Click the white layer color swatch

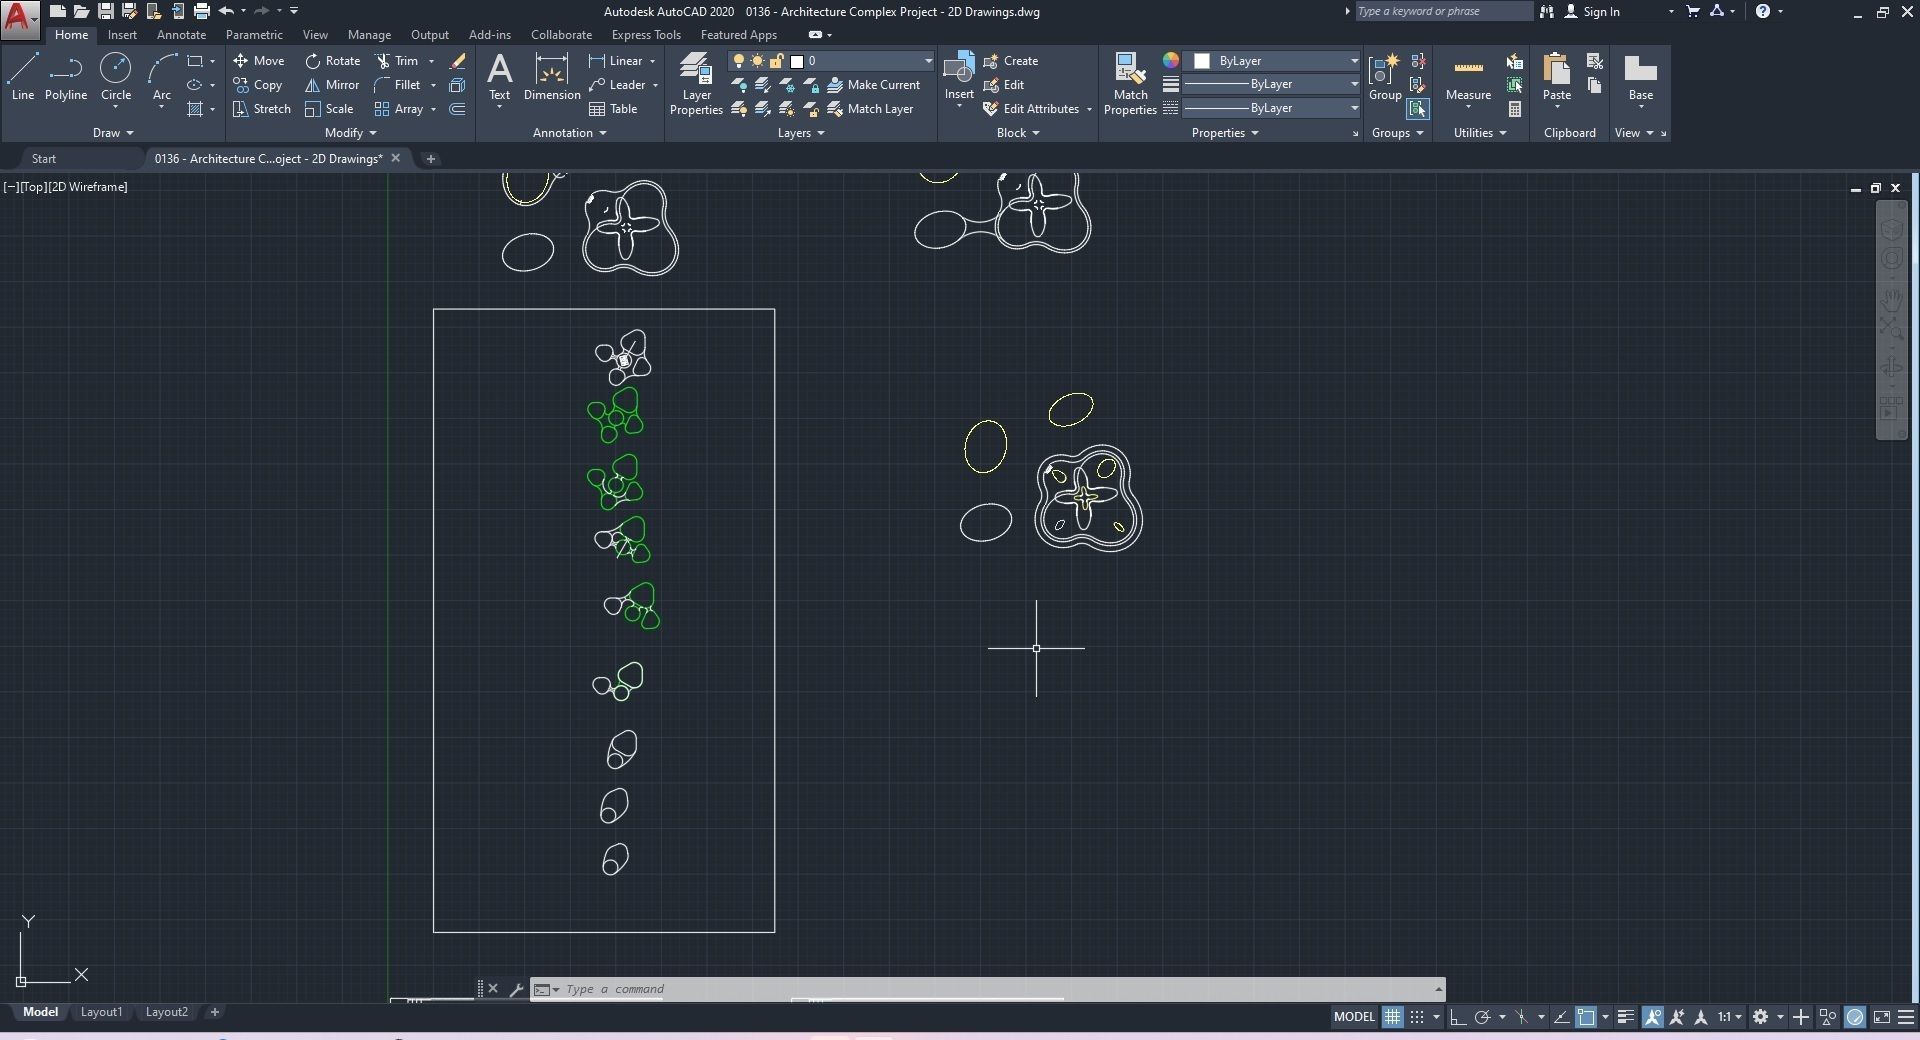click(x=797, y=61)
